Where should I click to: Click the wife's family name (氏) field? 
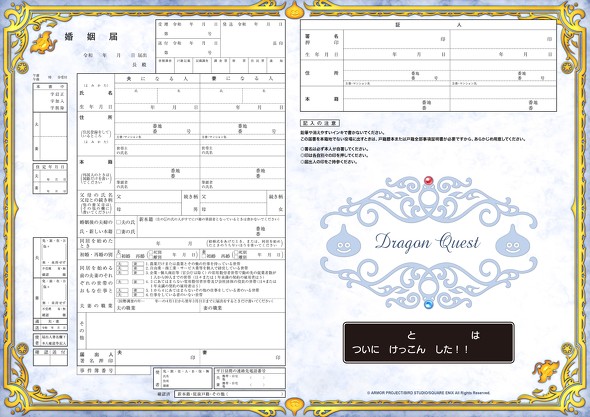click(221, 96)
